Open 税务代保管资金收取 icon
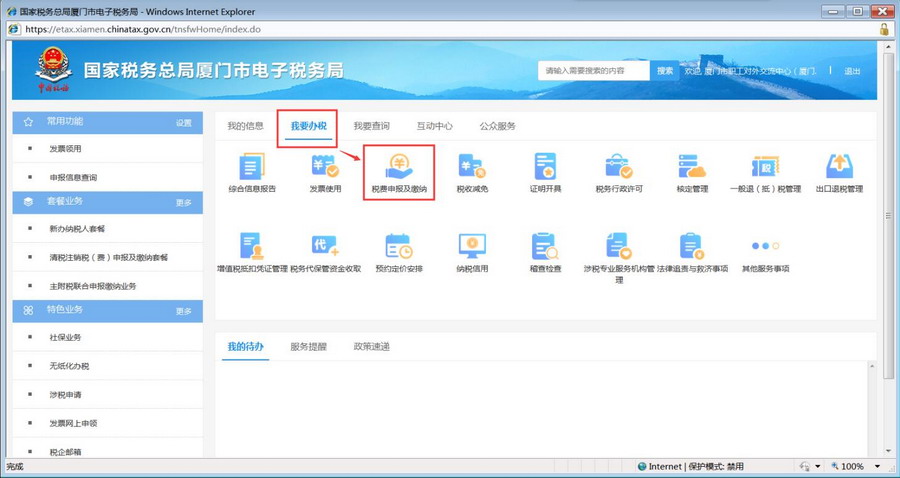900x478 pixels. 325,246
